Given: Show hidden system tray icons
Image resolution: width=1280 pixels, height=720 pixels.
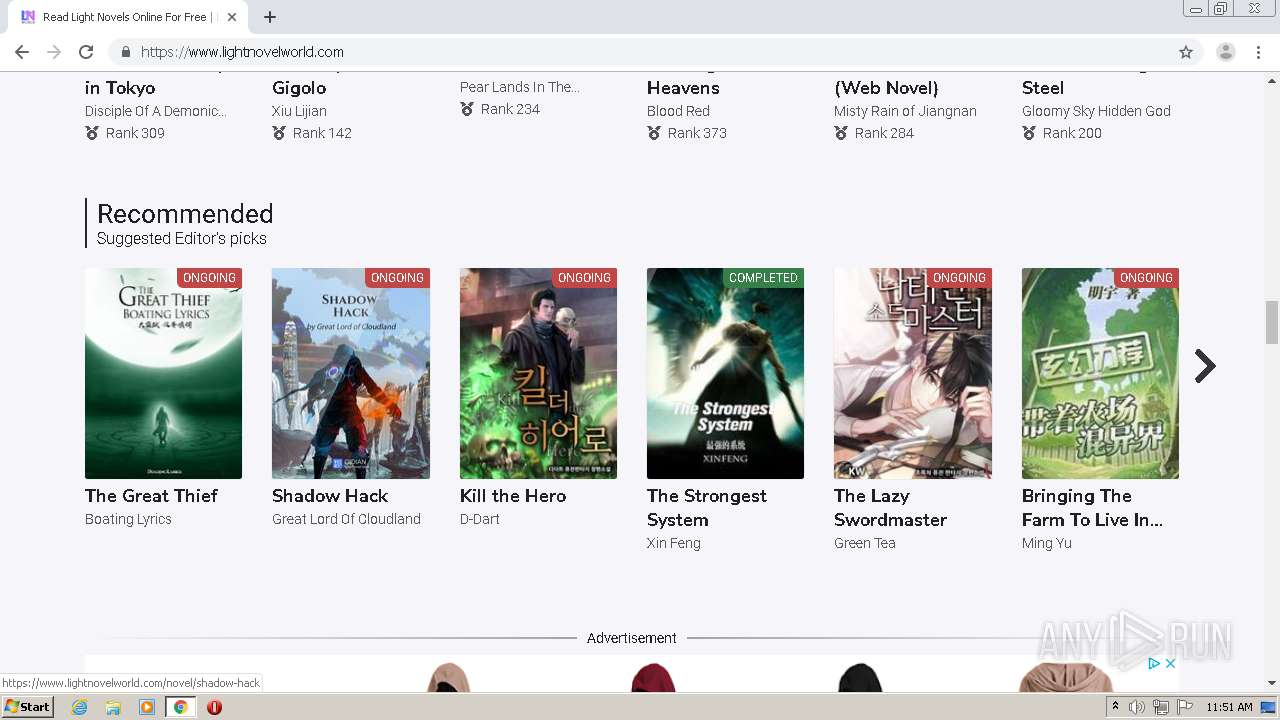Looking at the screenshot, I should point(1115,707).
